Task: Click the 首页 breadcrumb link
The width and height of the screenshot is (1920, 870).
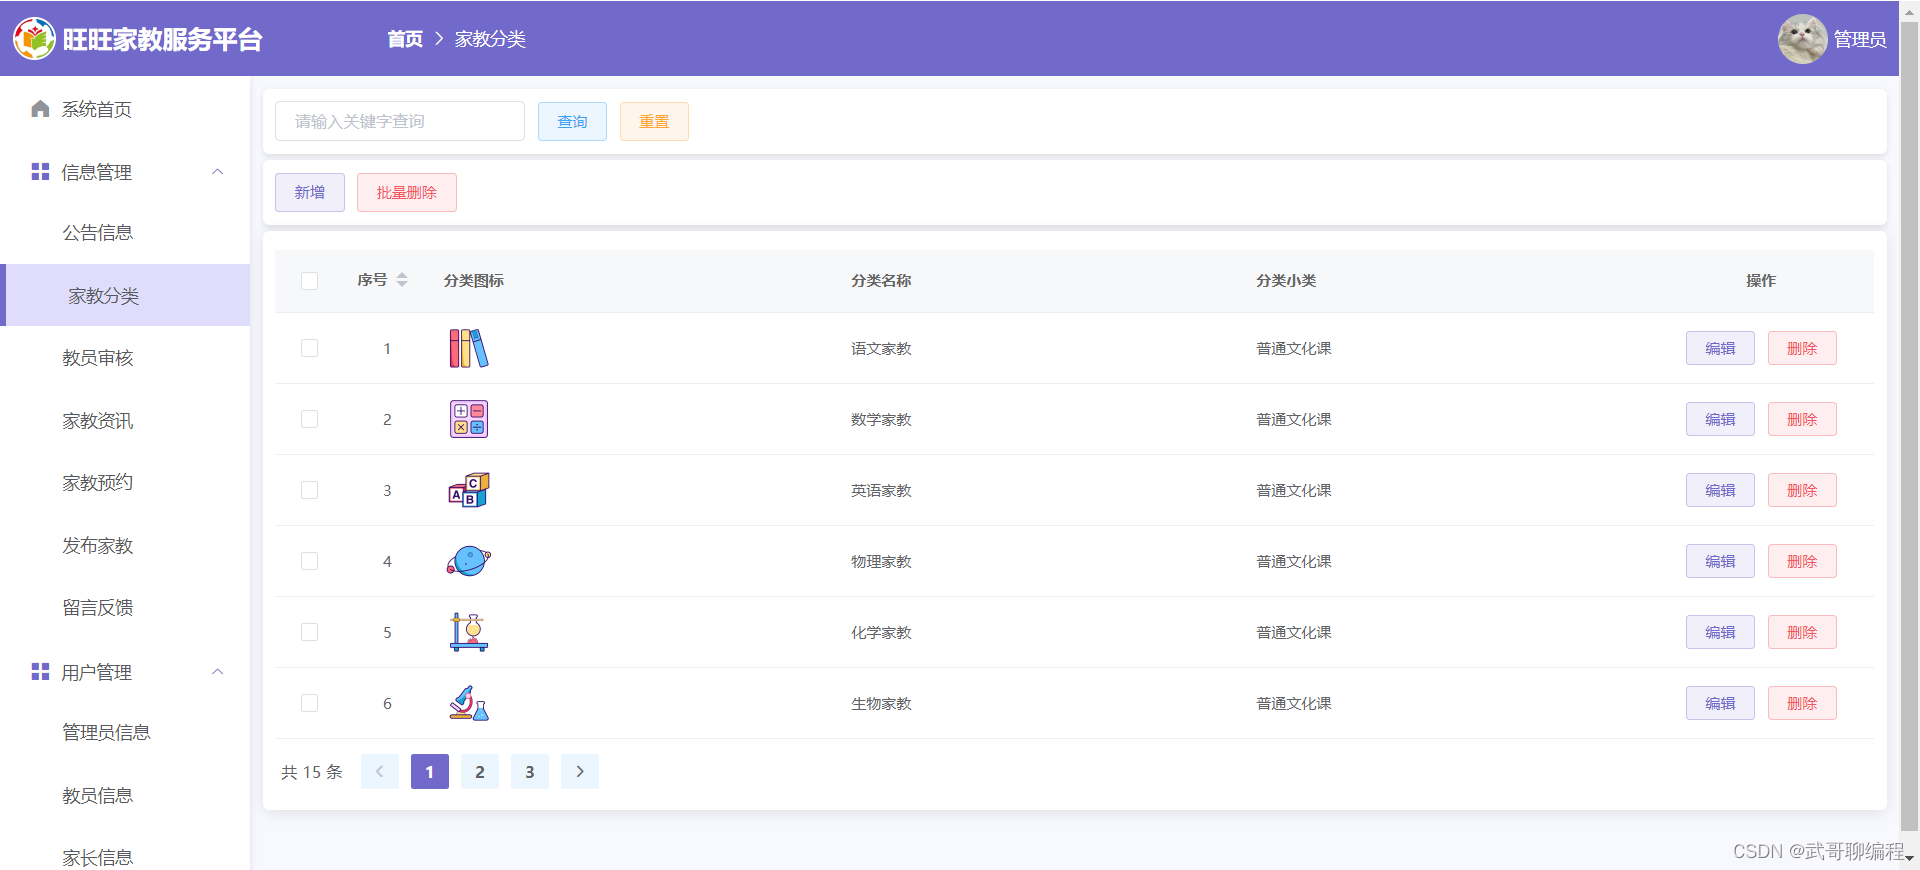Action: tap(405, 39)
